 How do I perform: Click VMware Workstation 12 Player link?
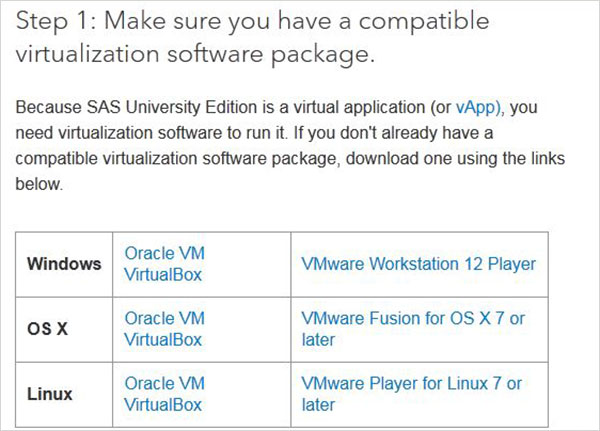point(418,264)
